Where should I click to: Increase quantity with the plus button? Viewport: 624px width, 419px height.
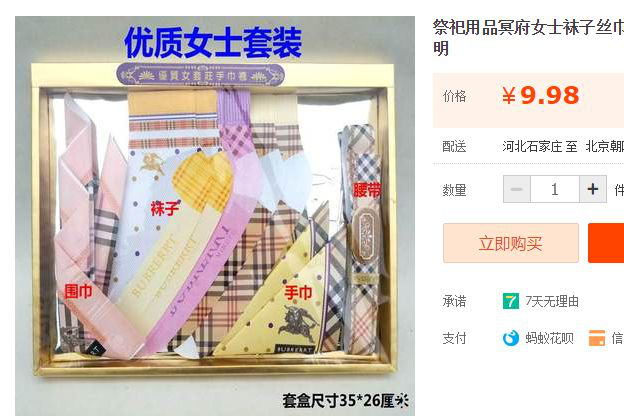tap(593, 189)
